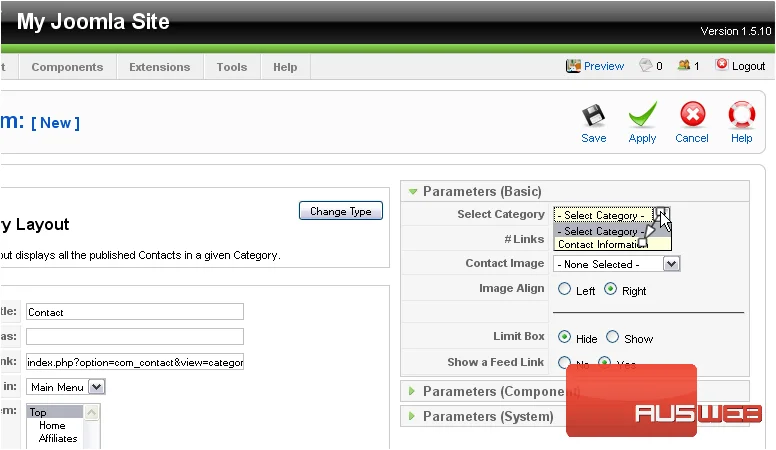Click the logged-in users icon showing 1
The image size is (776, 450).
click(x=684, y=65)
